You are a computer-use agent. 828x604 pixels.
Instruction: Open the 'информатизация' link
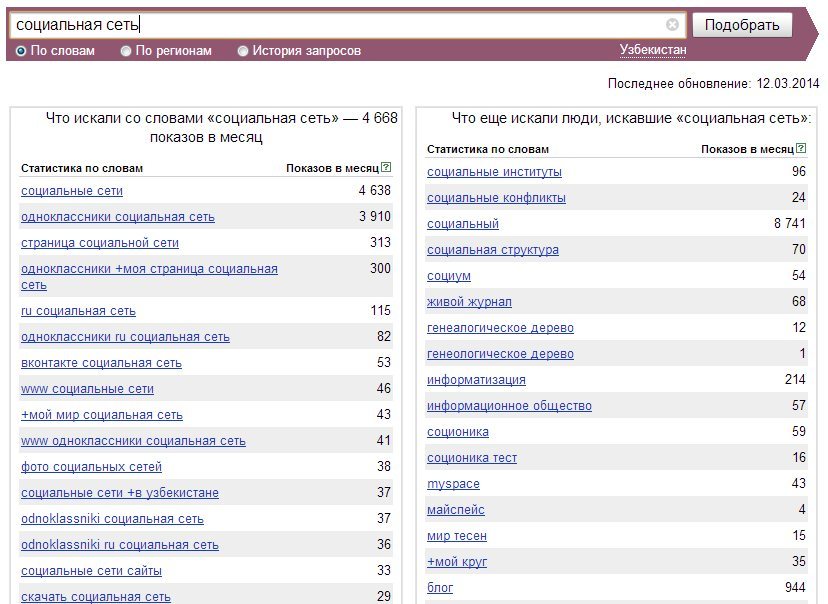476,379
